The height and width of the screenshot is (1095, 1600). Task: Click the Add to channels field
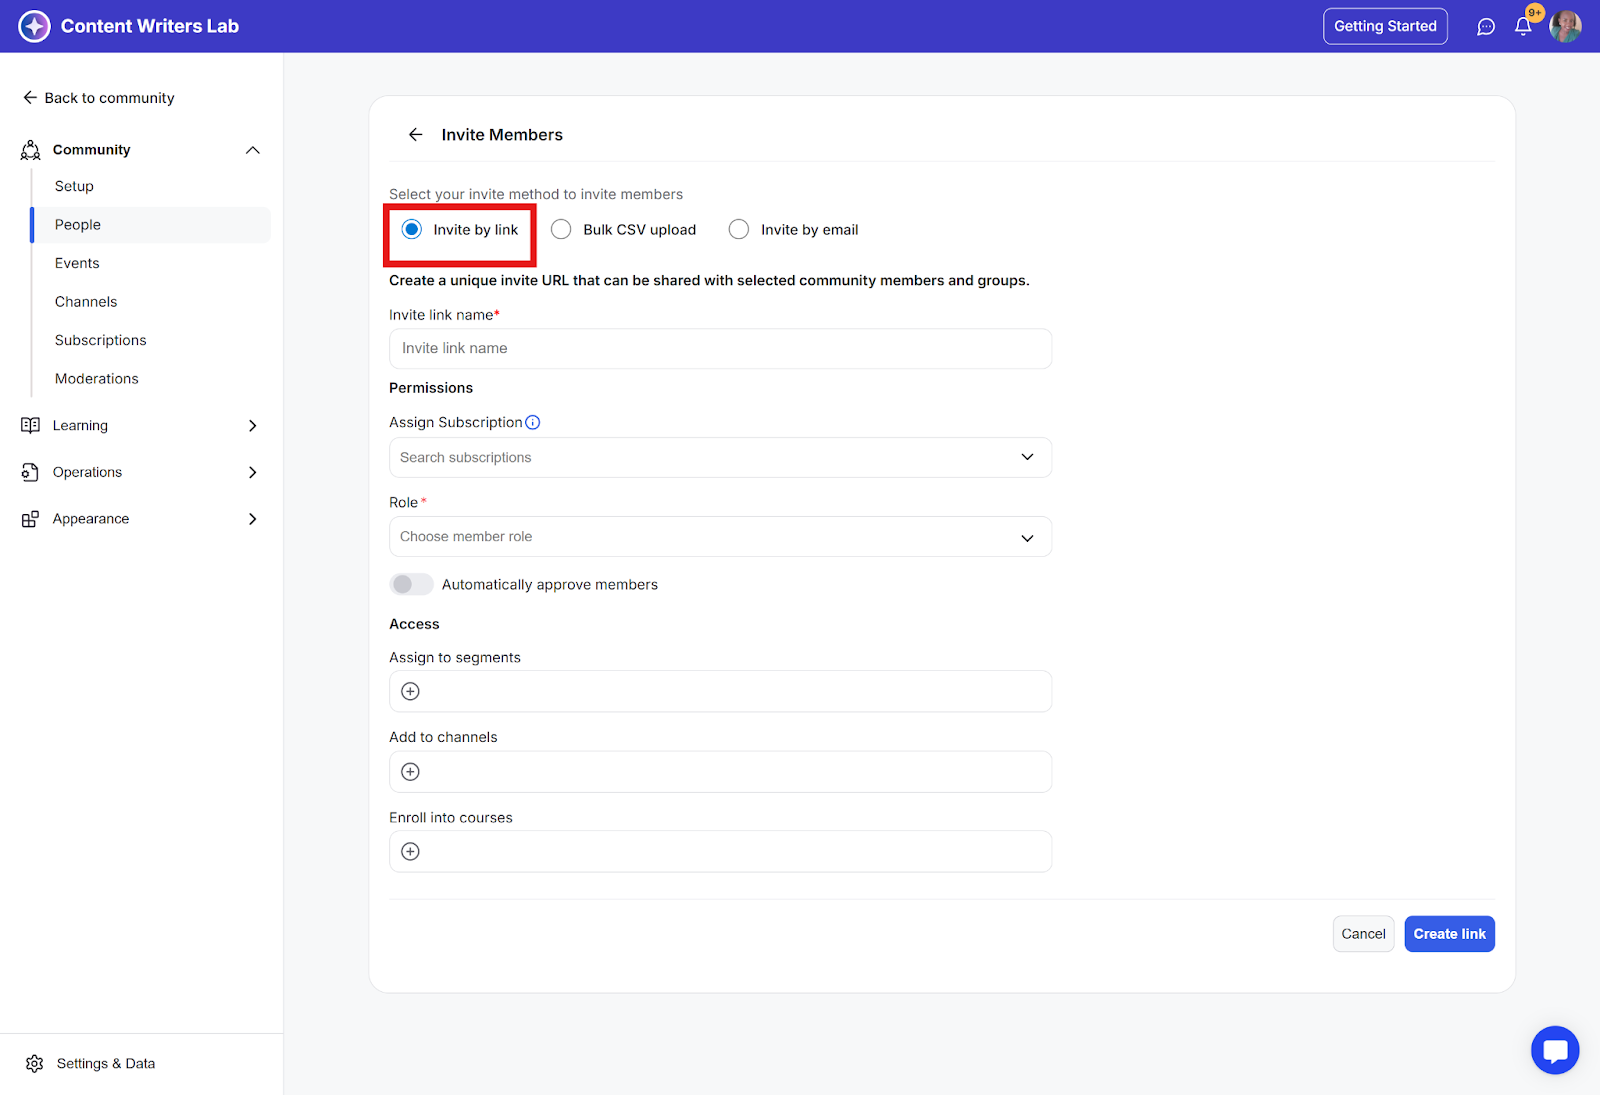click(x=720, y=772)
